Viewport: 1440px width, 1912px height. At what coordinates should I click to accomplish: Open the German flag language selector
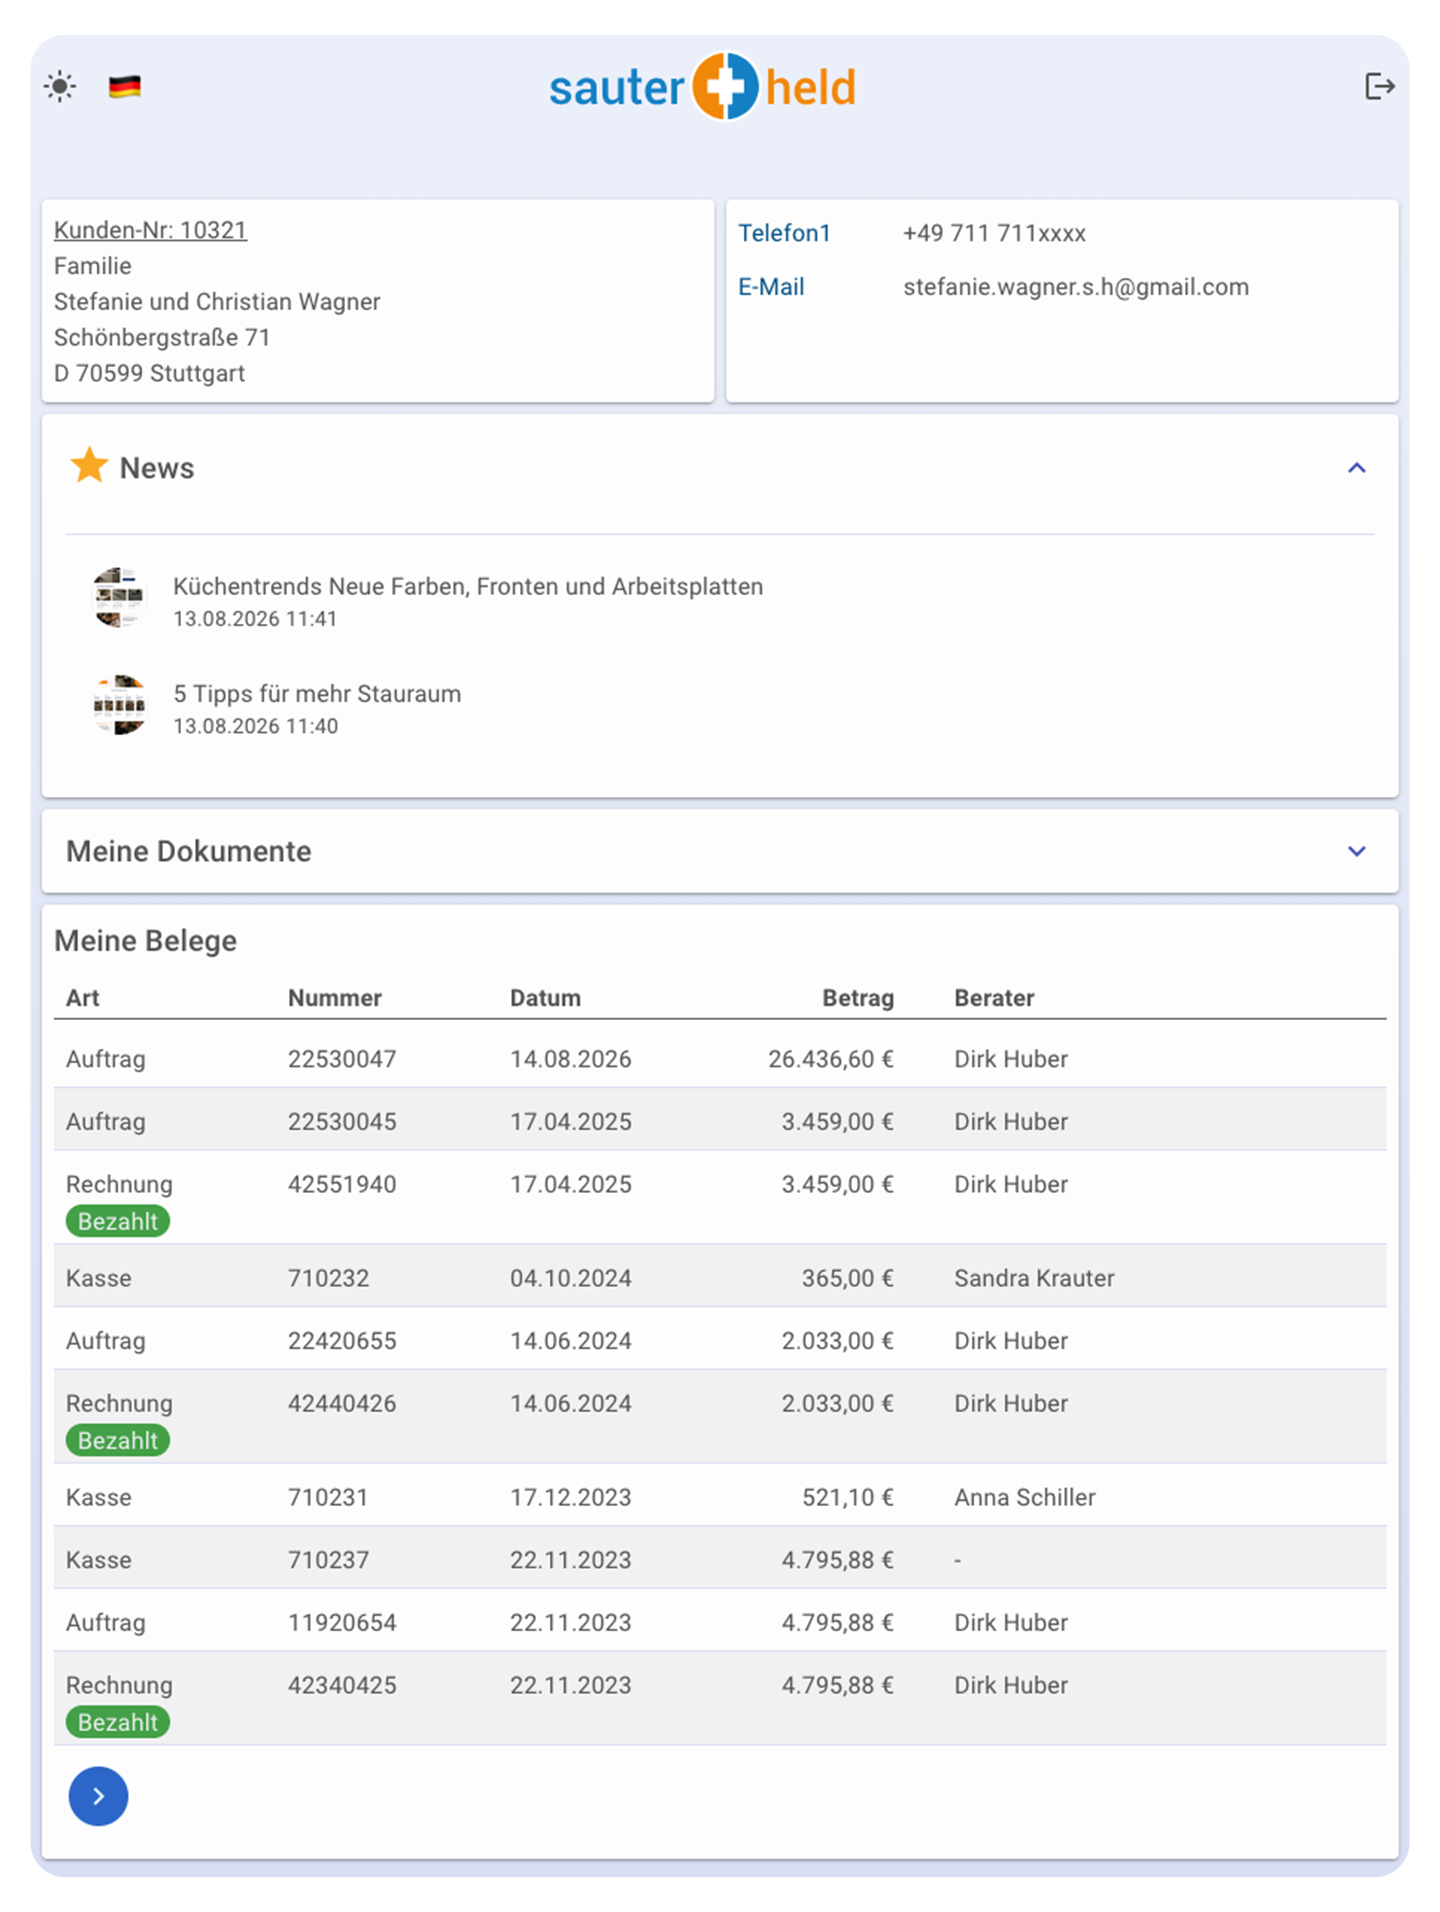click(125, 87)
